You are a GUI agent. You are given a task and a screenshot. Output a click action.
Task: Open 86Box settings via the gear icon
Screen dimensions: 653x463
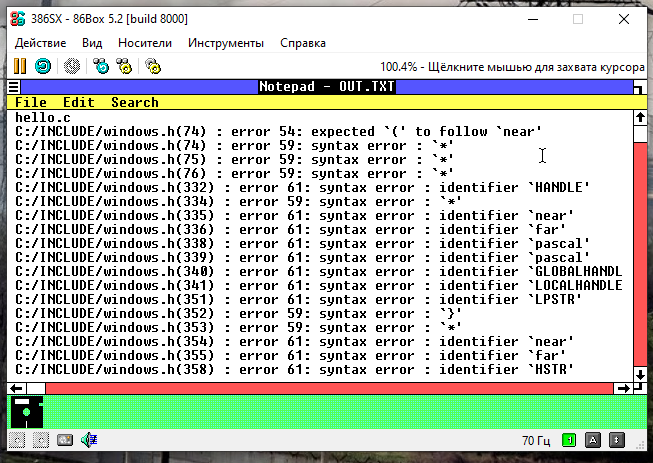(x=152, y=66)
